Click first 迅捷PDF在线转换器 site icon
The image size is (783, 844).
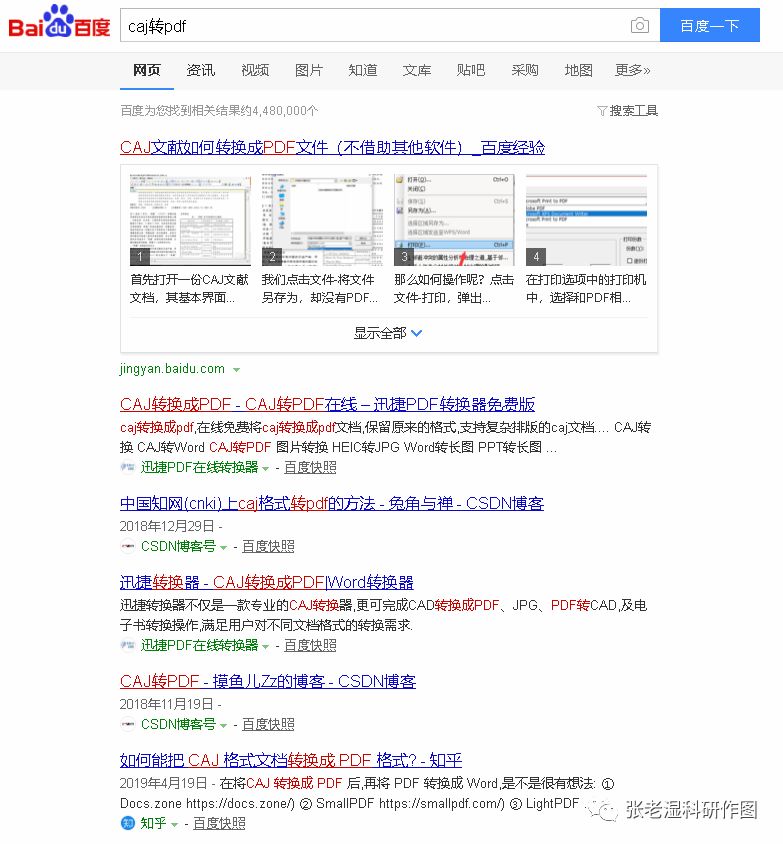tap(128, 467)
